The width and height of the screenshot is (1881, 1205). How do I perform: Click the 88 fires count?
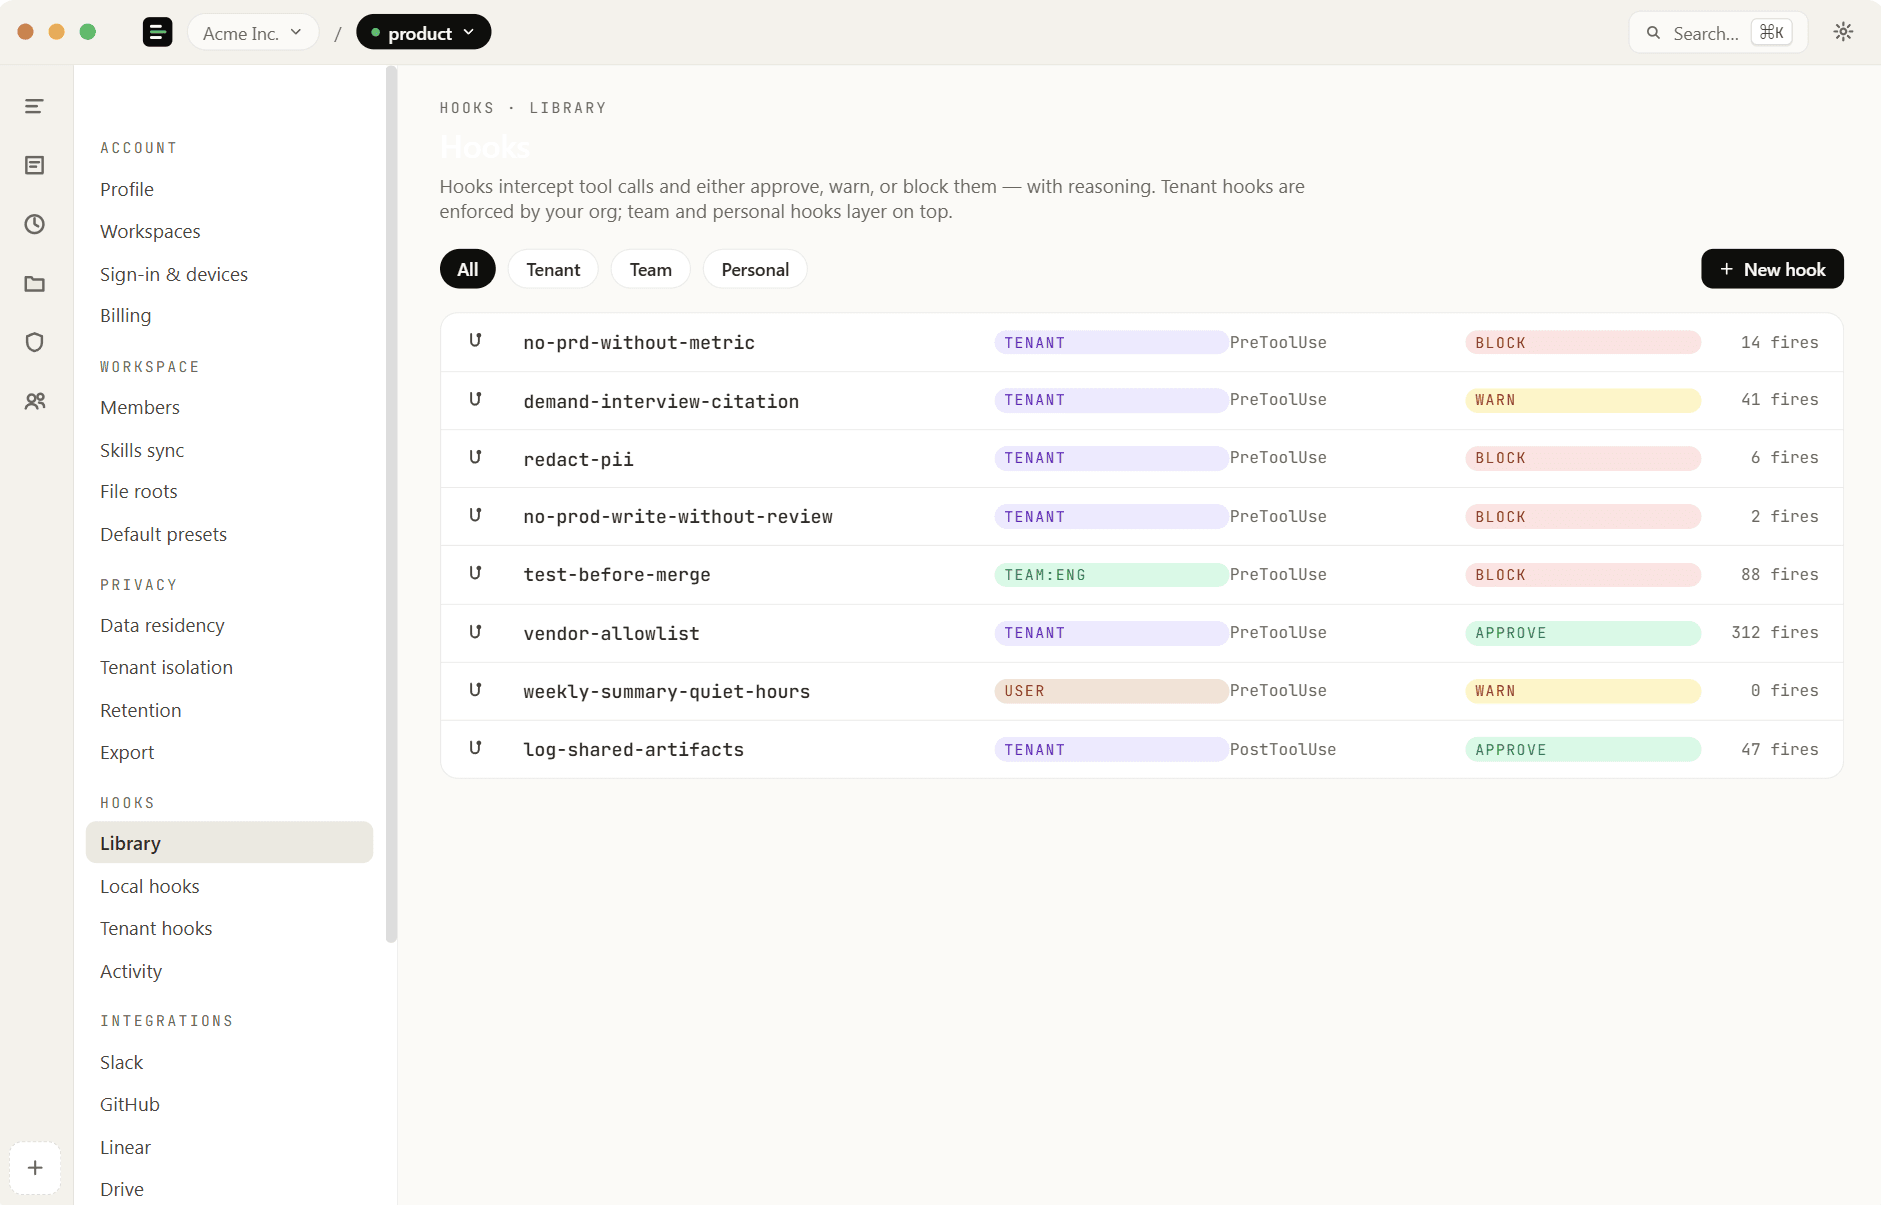point(1780,574)
